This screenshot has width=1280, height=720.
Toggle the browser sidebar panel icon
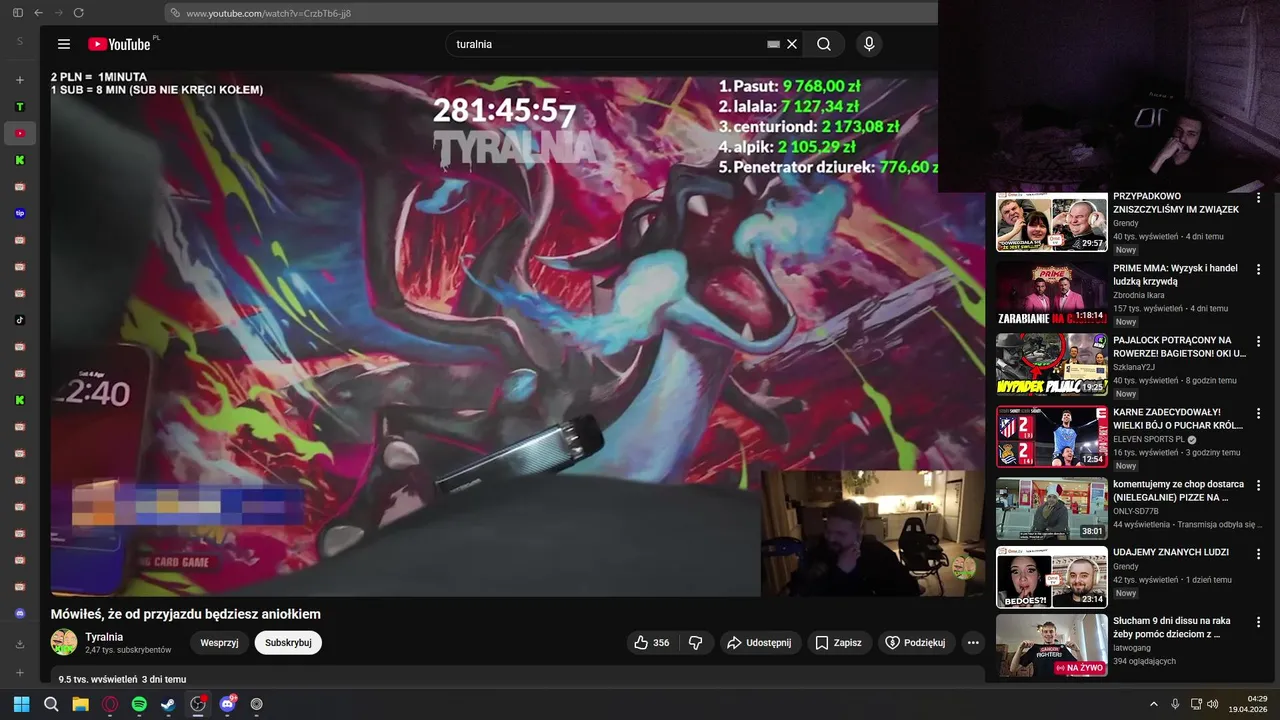click(x=17, y=13)
